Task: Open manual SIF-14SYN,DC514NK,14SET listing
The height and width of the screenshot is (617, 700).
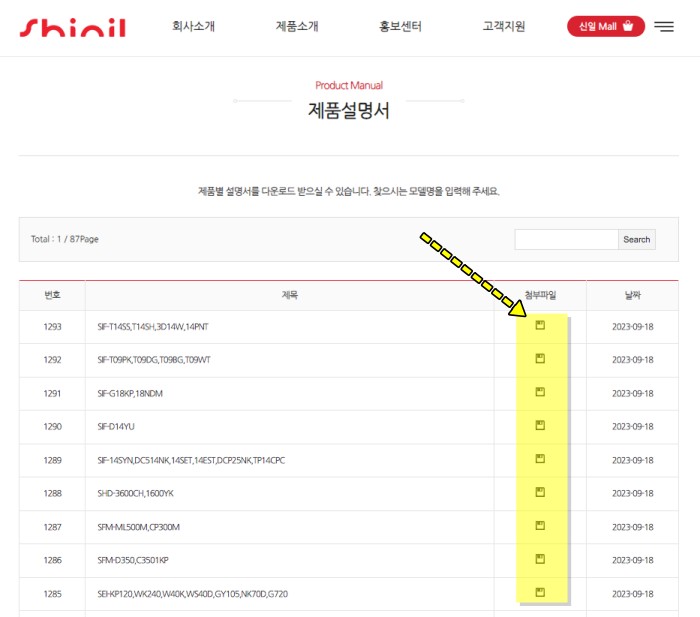Action: (x=191, y=460)
